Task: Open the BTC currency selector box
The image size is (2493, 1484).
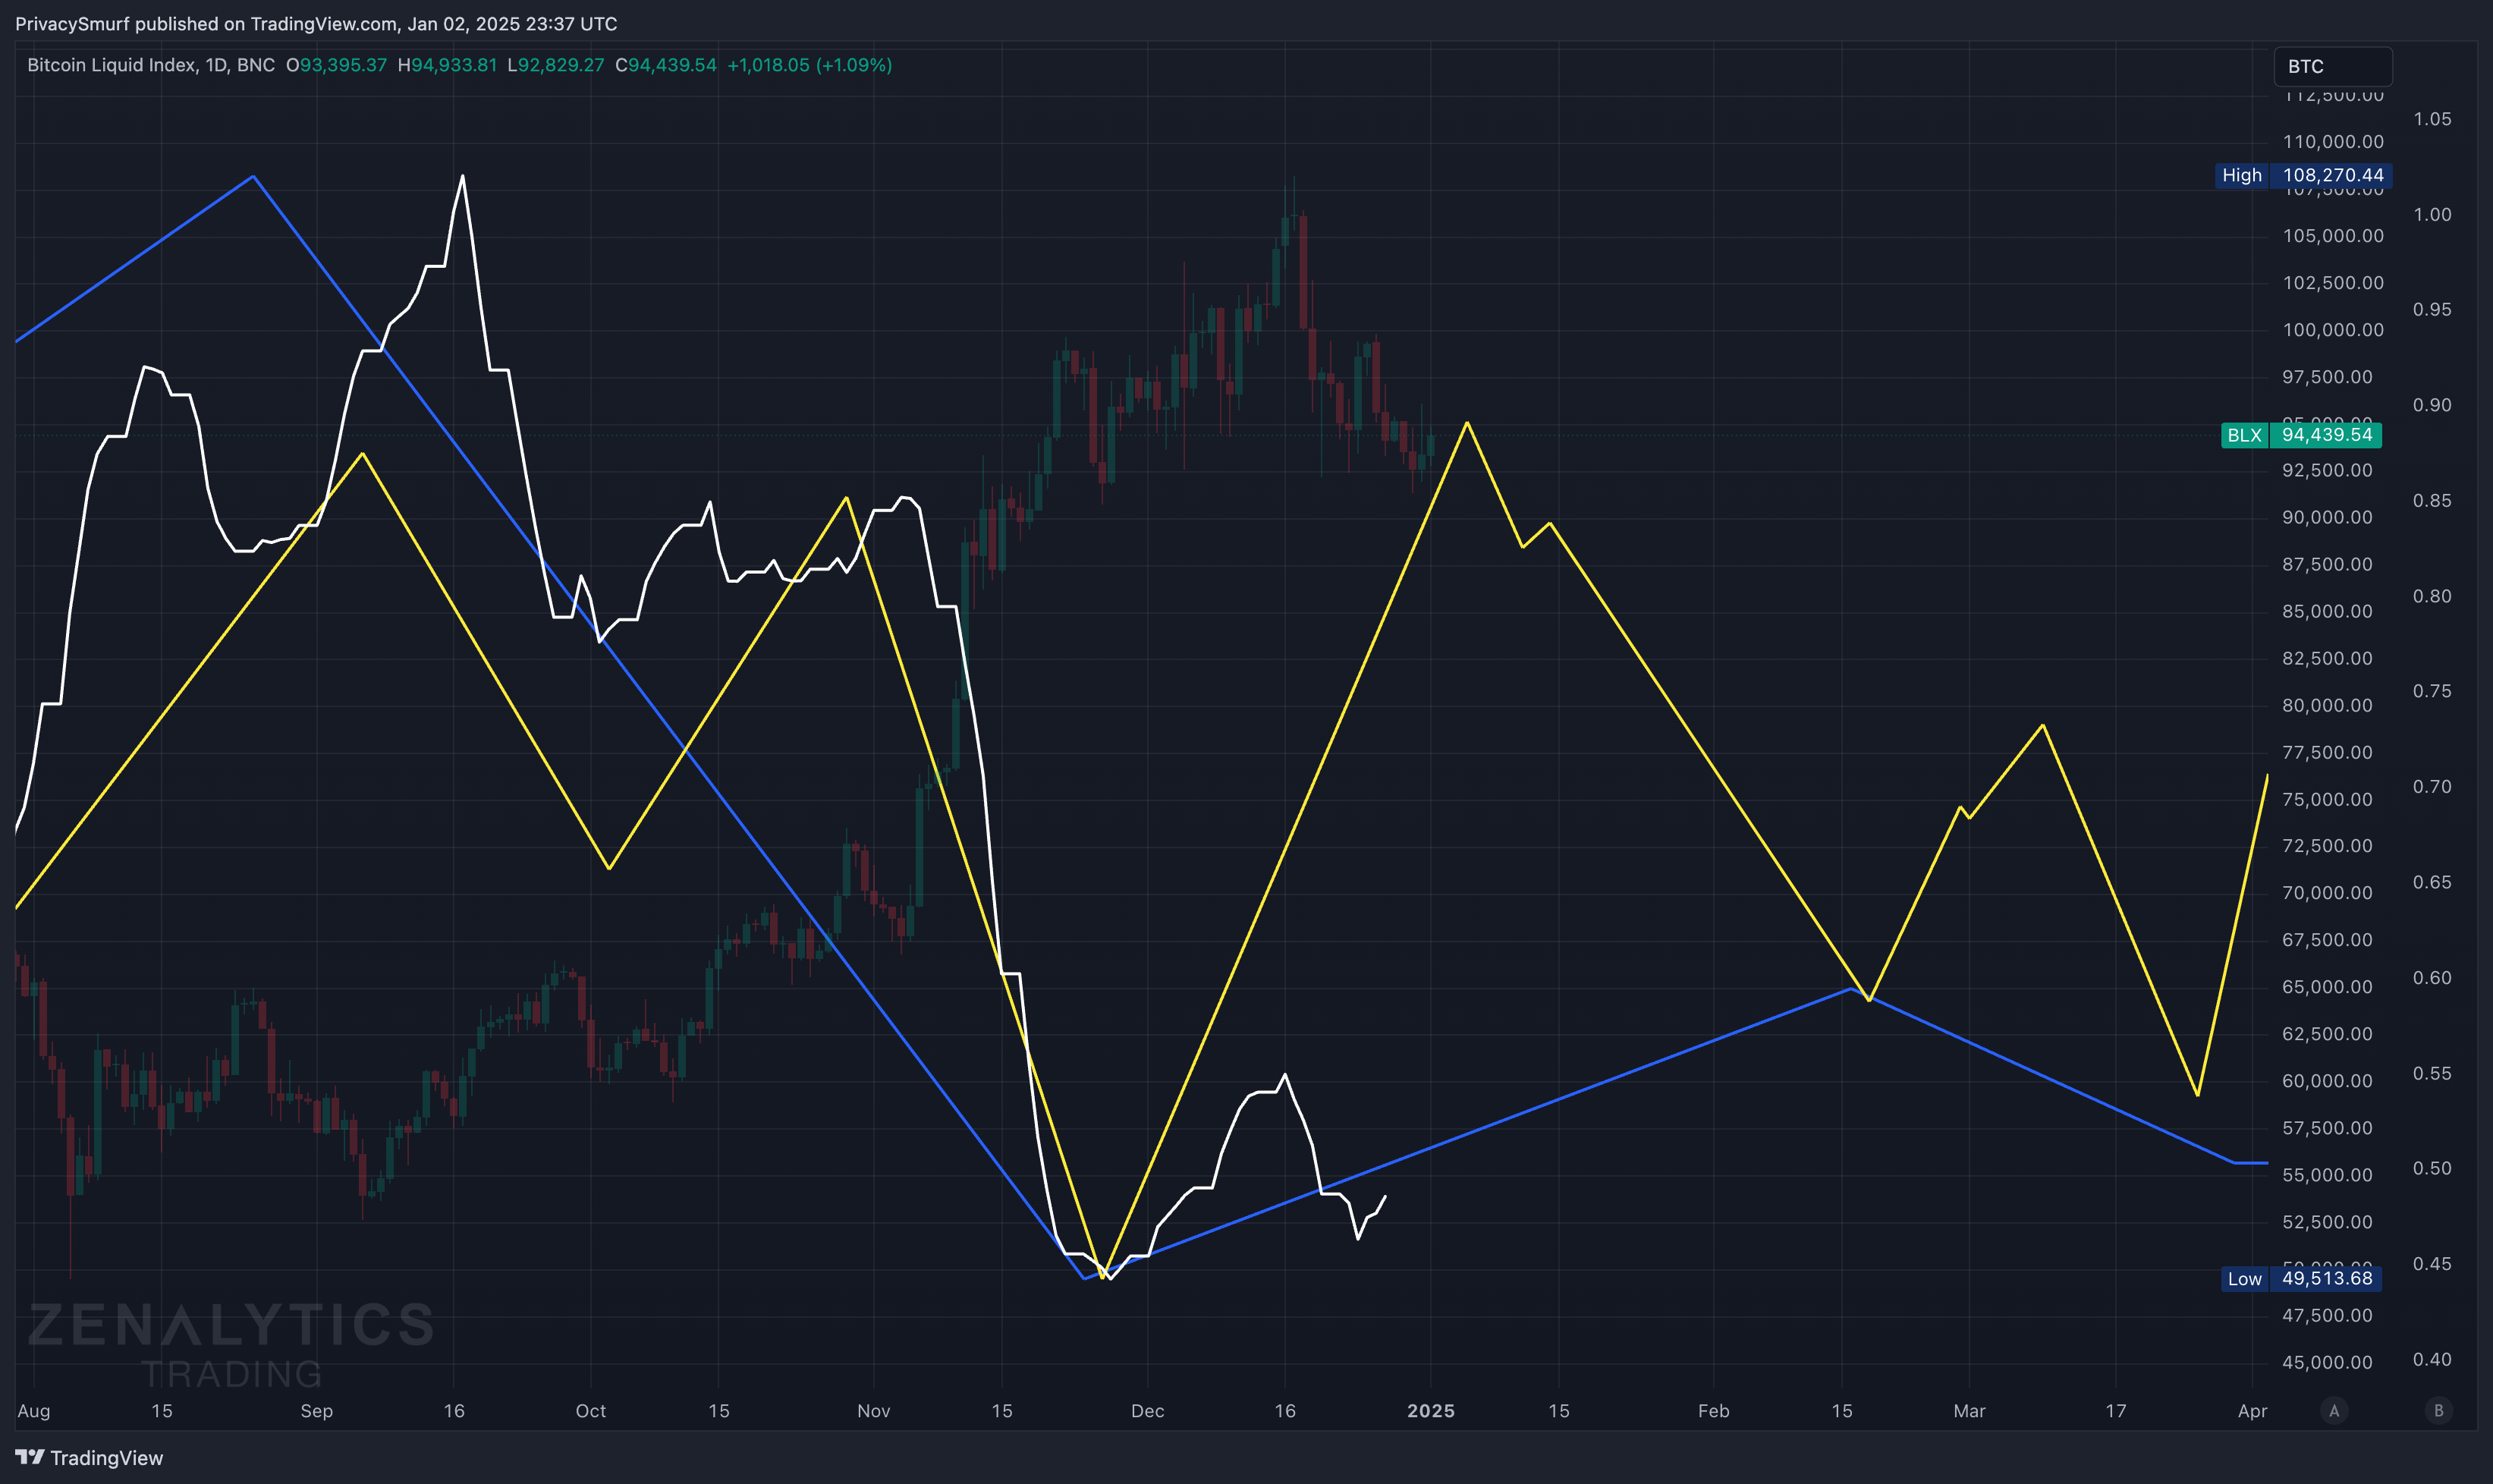Action: [x=2332, y=66]
